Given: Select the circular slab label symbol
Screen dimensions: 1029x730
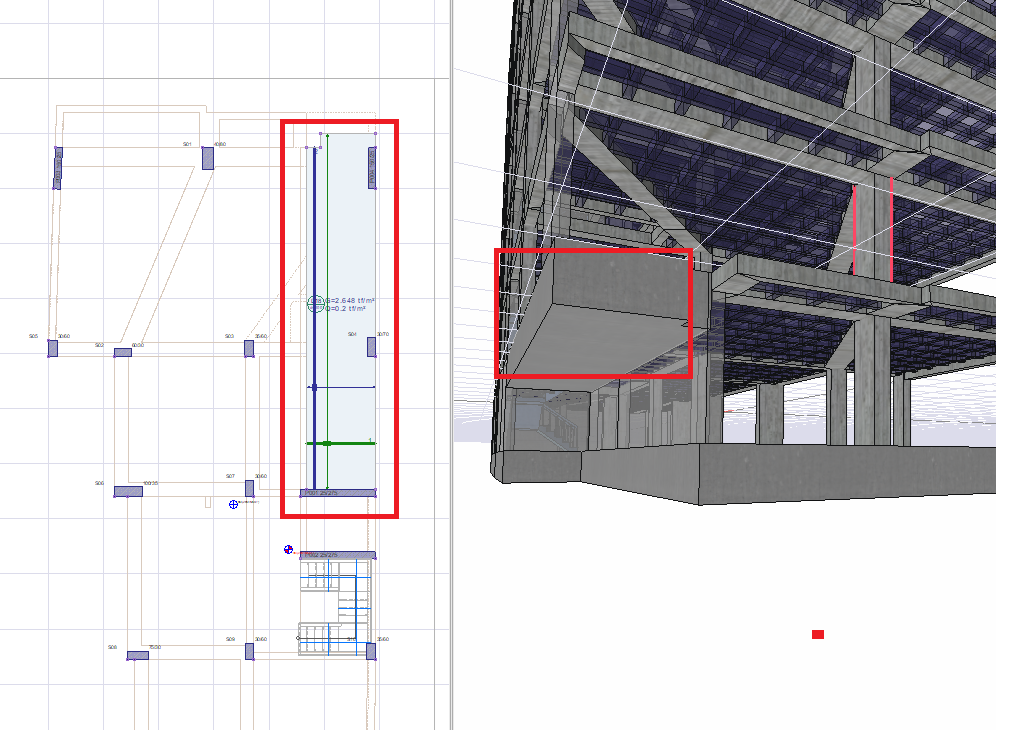Looking at the screenshot, I should pyautogui.click(x=316, y=304).
